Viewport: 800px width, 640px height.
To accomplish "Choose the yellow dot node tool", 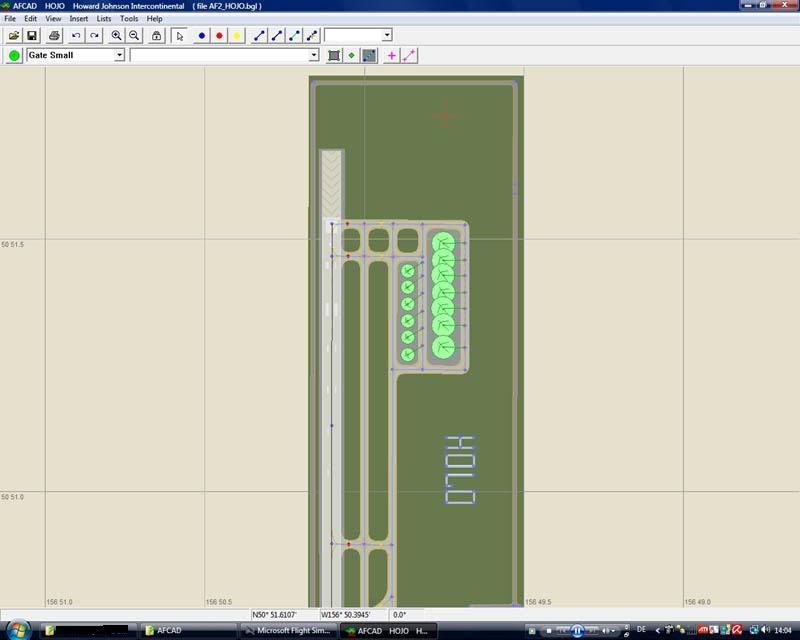I will point(237,36).
